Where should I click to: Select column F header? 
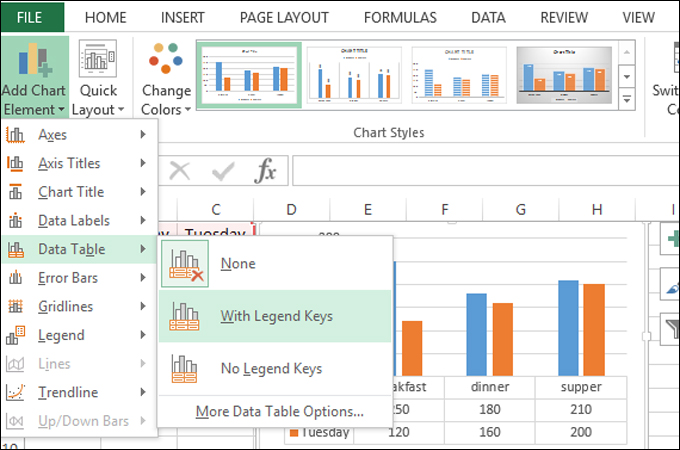445,210
